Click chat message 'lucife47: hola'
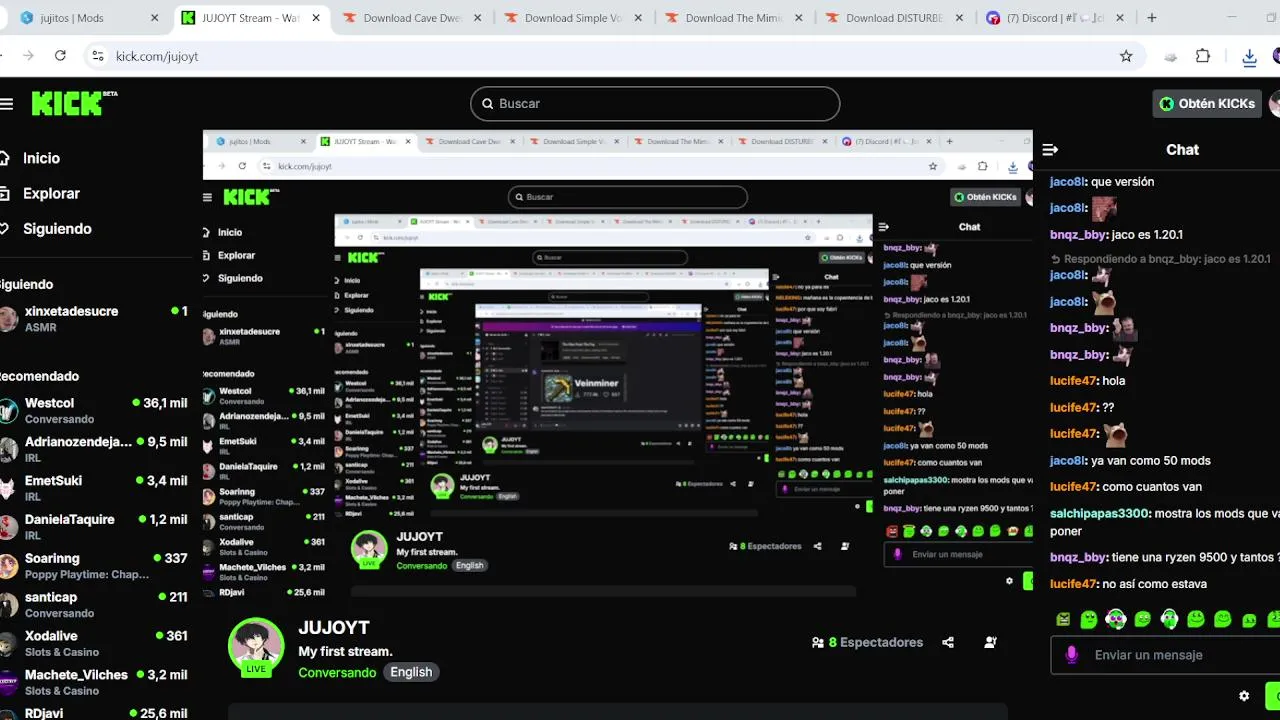The image size is (1280, 720). click(x=1088, y=381)
